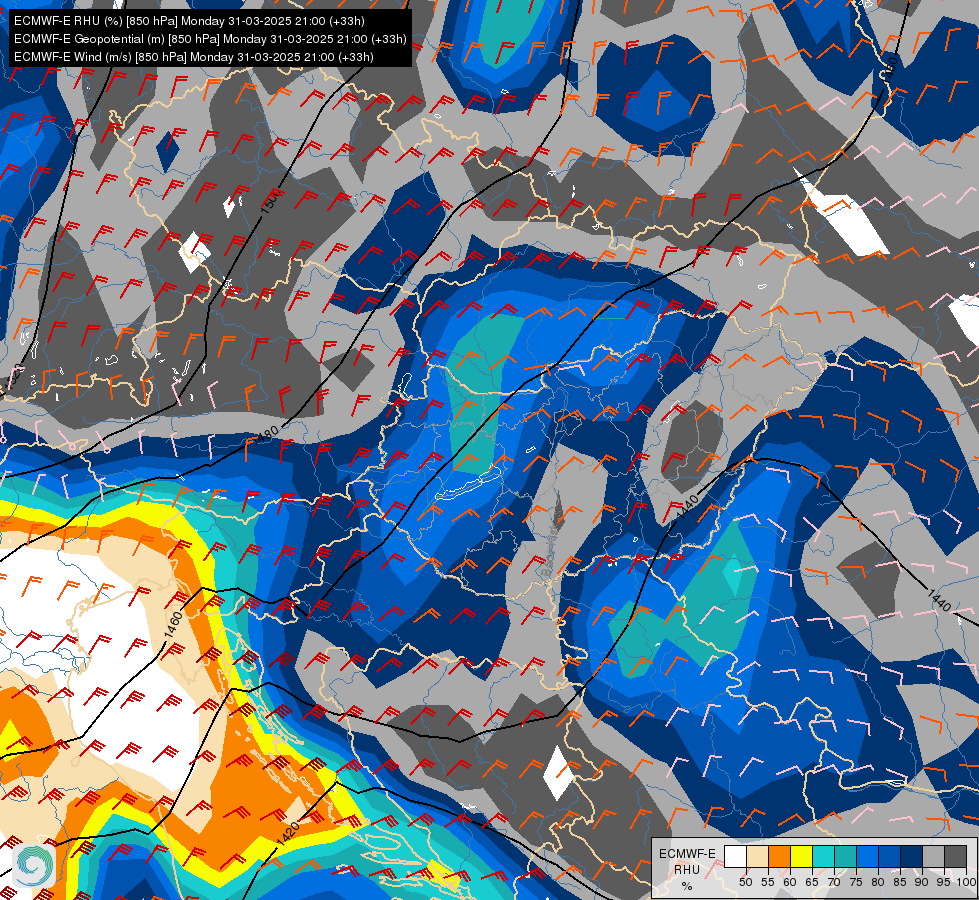
Task: Click the '70' legend tick value
Action: [x=834, y=882]
